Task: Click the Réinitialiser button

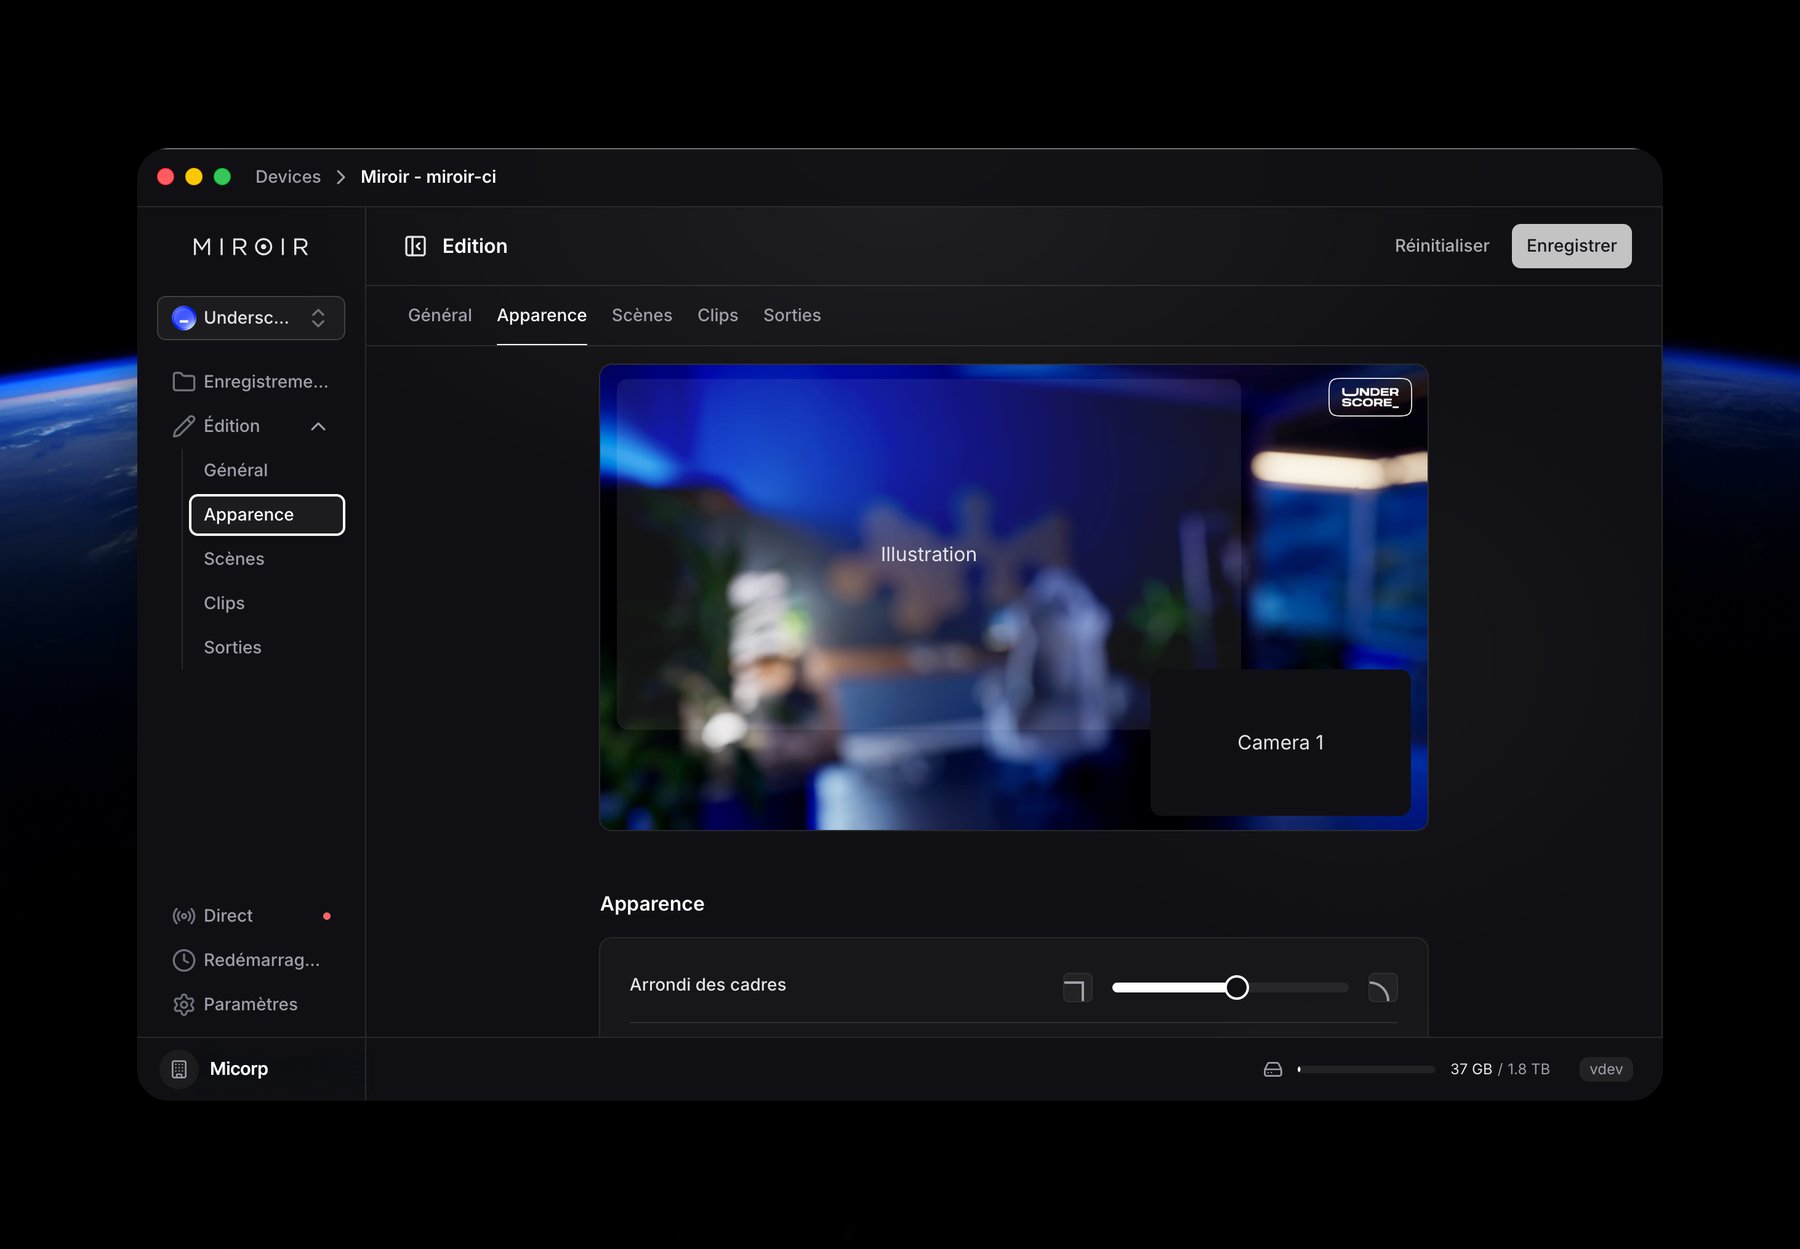Action: [1441, 245]
